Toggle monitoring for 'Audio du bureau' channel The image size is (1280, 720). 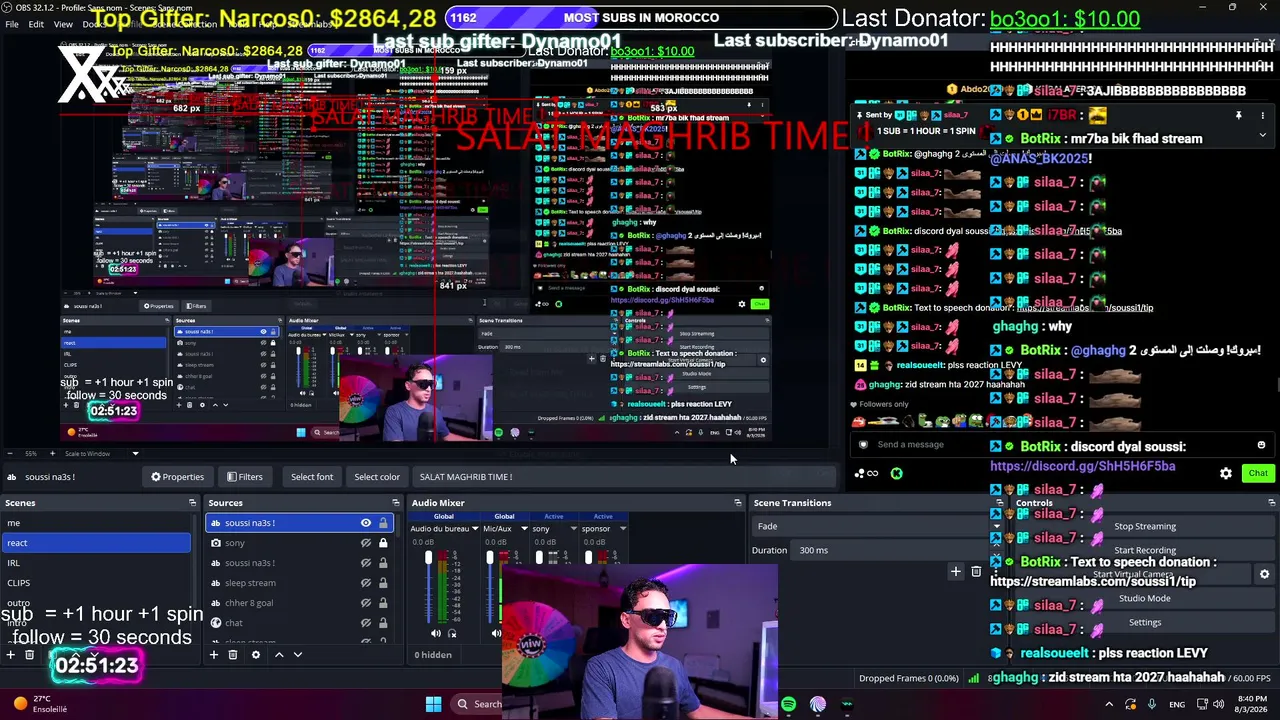452,633
